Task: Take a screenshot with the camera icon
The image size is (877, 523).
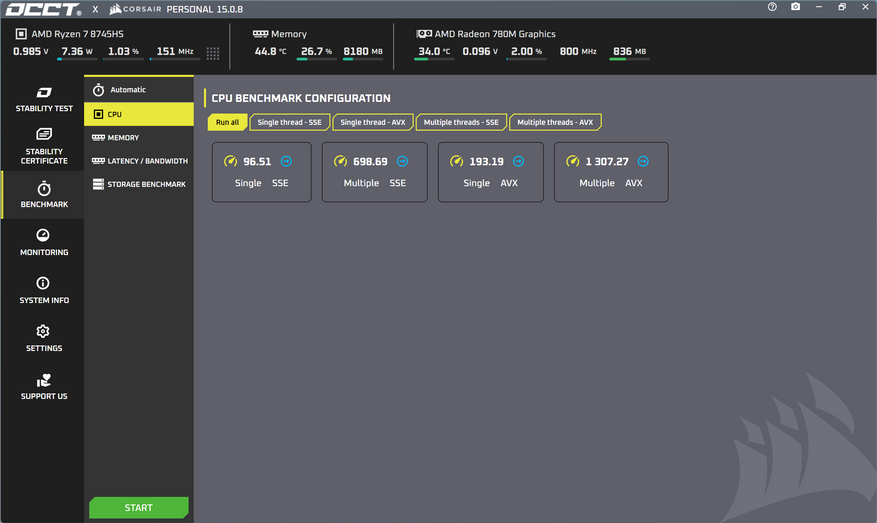Action: click(x=795, y=7)
